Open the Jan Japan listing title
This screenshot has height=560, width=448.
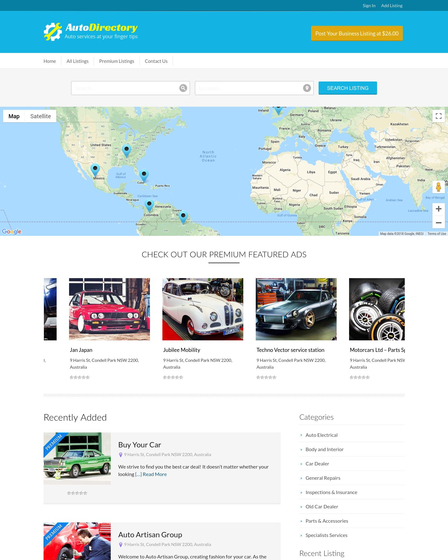(x=81, y=350)
